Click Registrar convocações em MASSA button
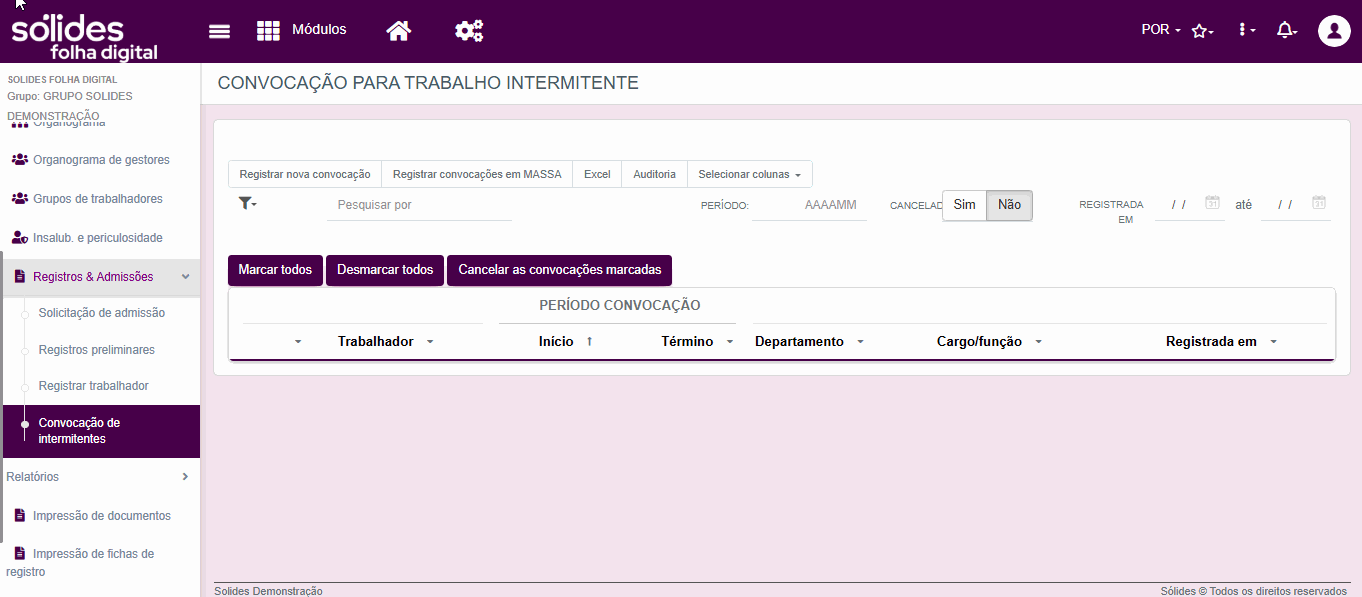 coord(477,174)
